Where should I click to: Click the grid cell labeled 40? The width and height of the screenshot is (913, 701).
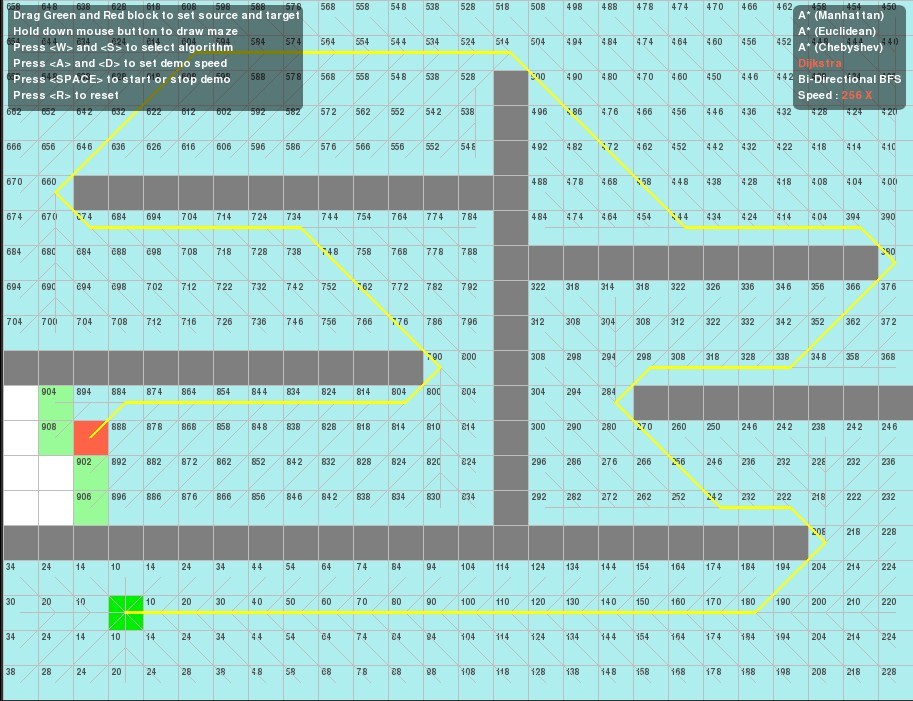click(x=266, y=613)
